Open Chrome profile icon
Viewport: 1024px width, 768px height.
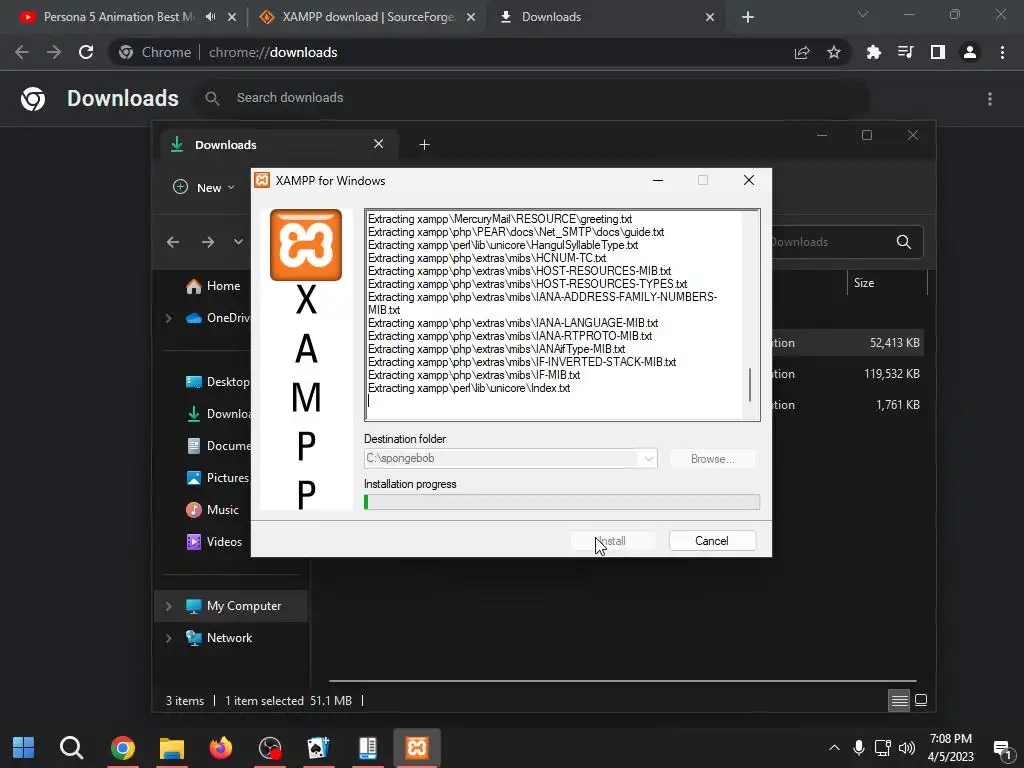pyautogui.click(x=970, y=52)
